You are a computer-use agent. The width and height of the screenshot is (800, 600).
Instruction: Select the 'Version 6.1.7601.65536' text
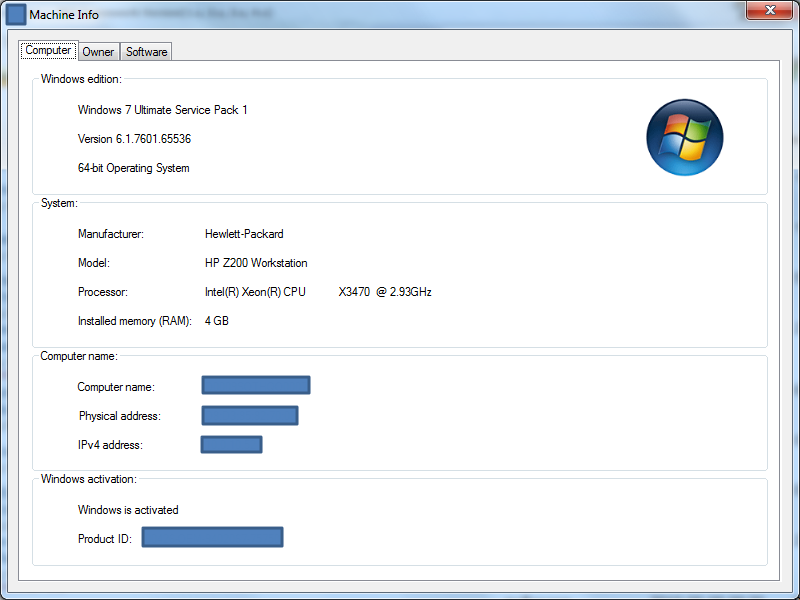[134, 139]
